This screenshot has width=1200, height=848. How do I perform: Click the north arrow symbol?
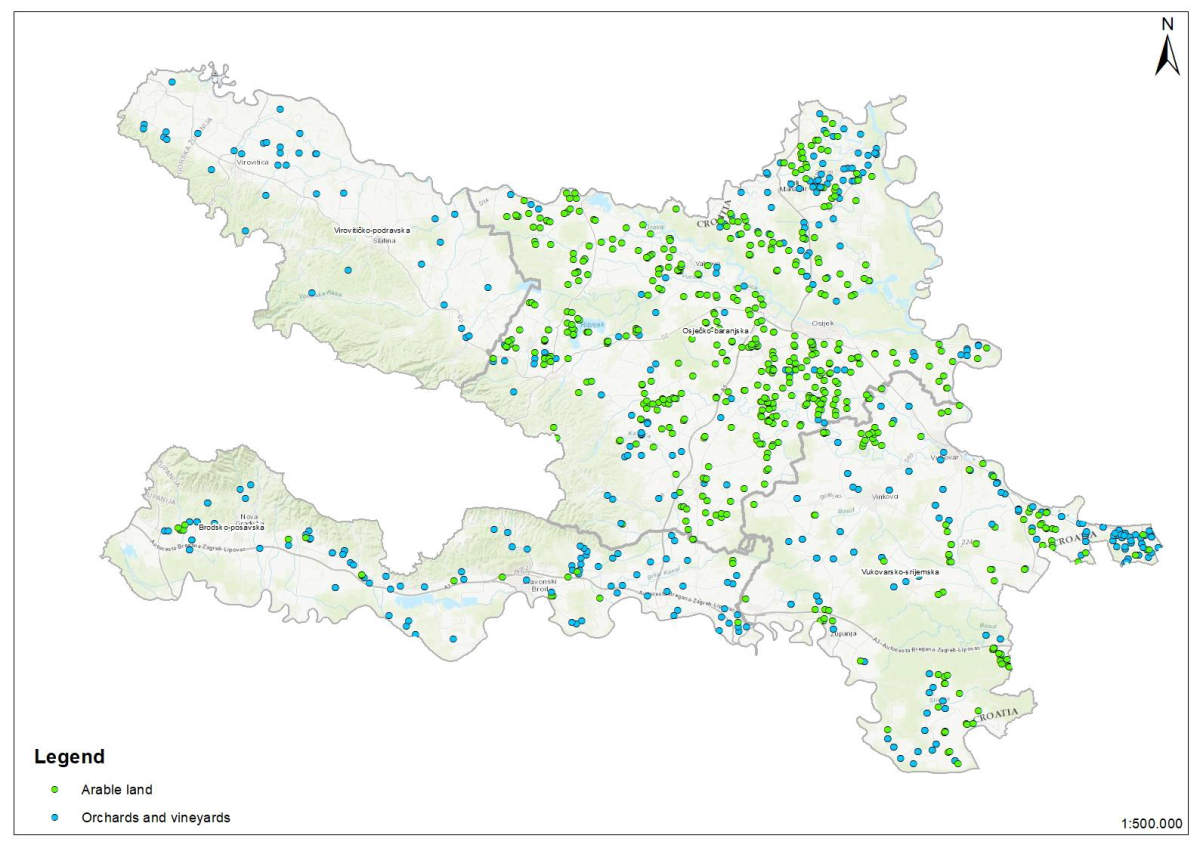pos(1166,56)
